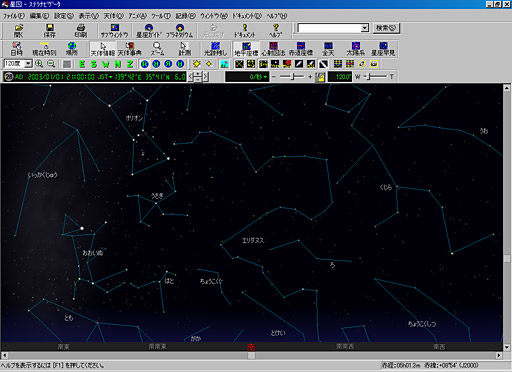The image size is (512, 372).
Task: Toggle 光跡残し light trail mode
Action: 215,49
